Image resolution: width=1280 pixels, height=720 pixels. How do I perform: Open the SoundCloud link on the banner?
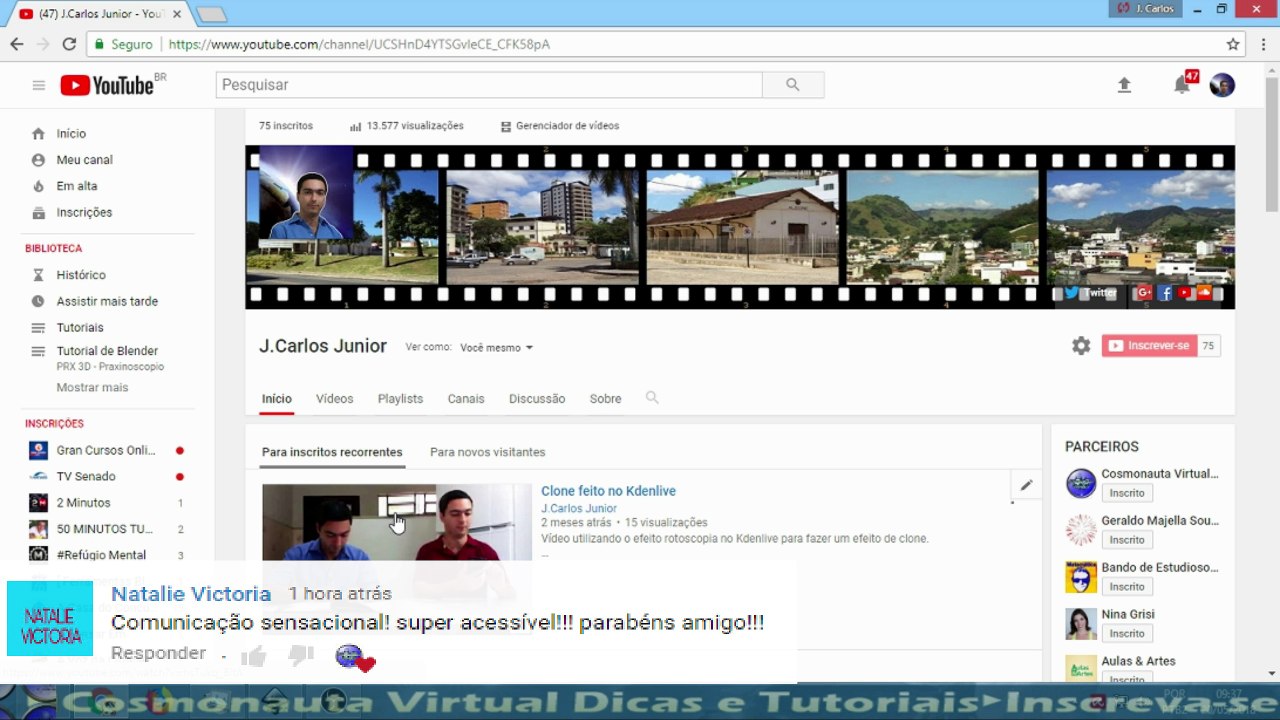(x=1204, y=293)
